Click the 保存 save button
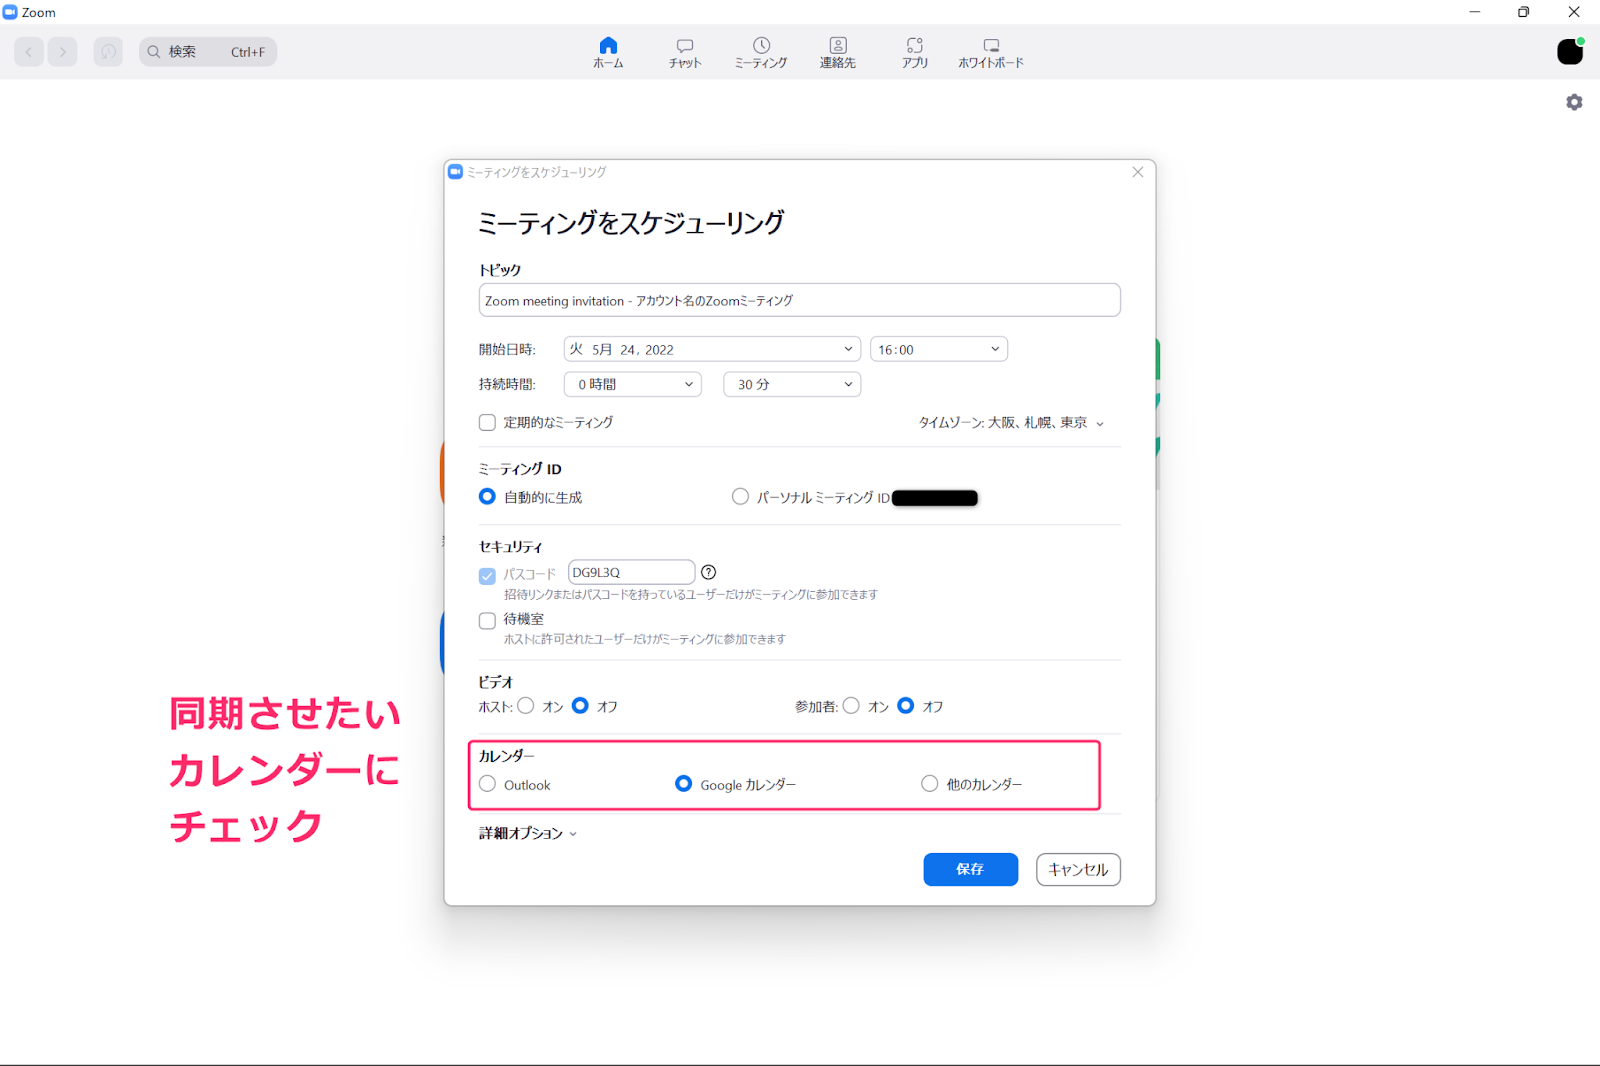Viewport: 1600px width, 1066px height. 970,869
